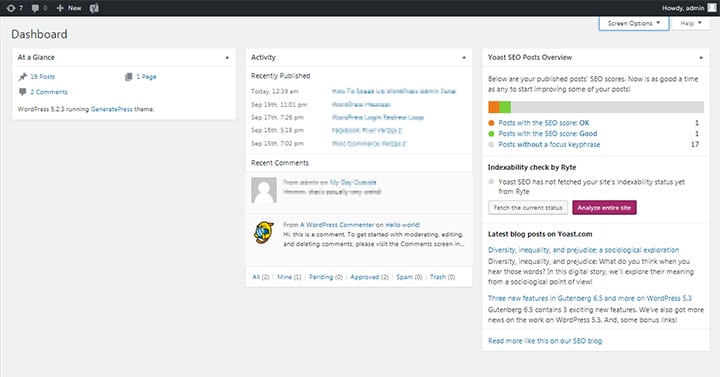Open the 19 Posts link
The height and width of the screenshot is (377, 720).
42,77
